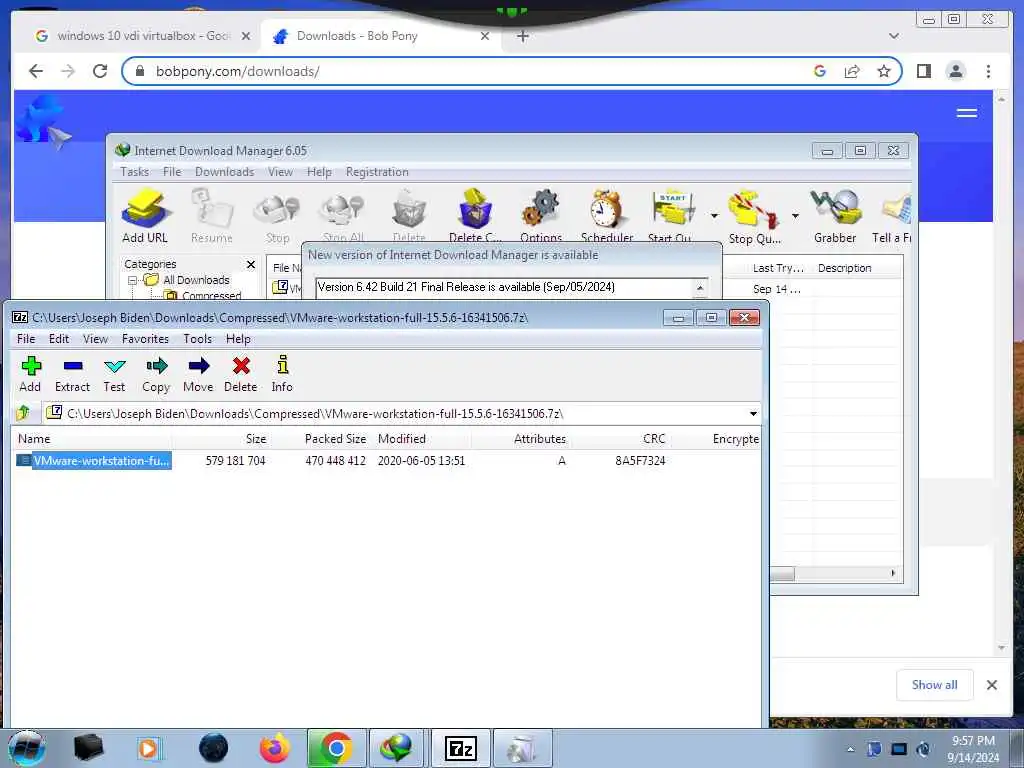Bookmark this page with the star icon

[884, 71]
